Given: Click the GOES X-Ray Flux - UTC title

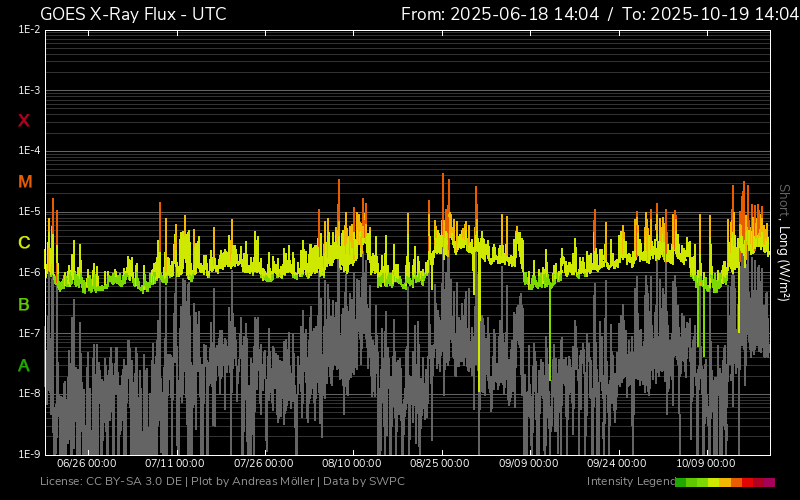Looking at the screenshot, I should pos(133,14).
